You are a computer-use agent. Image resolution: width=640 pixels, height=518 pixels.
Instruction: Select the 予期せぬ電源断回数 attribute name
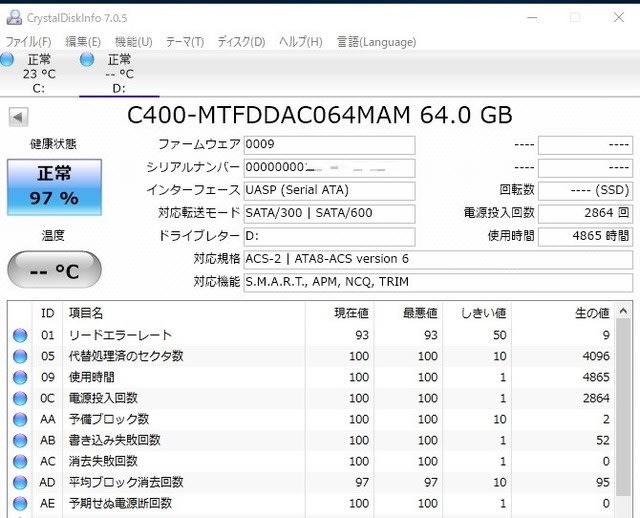120,504
